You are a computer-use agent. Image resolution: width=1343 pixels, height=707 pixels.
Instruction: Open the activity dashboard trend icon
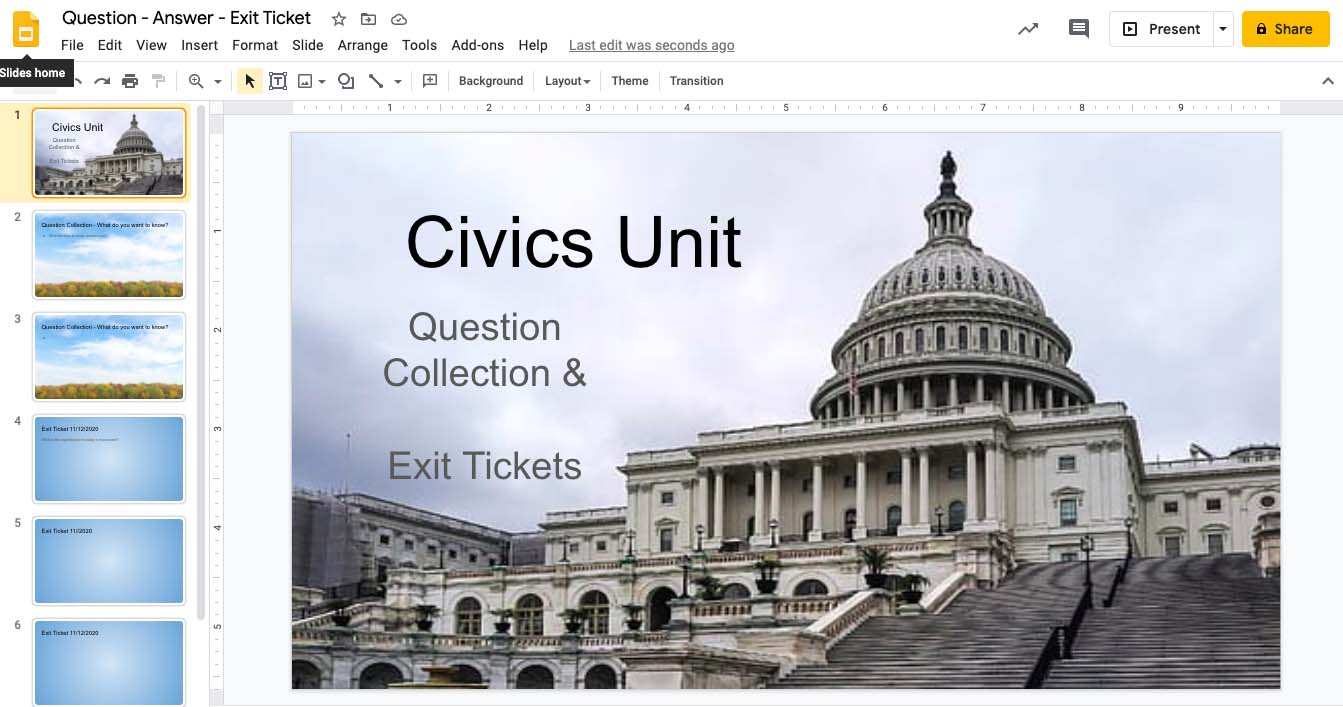click(x=1028, y=29)
